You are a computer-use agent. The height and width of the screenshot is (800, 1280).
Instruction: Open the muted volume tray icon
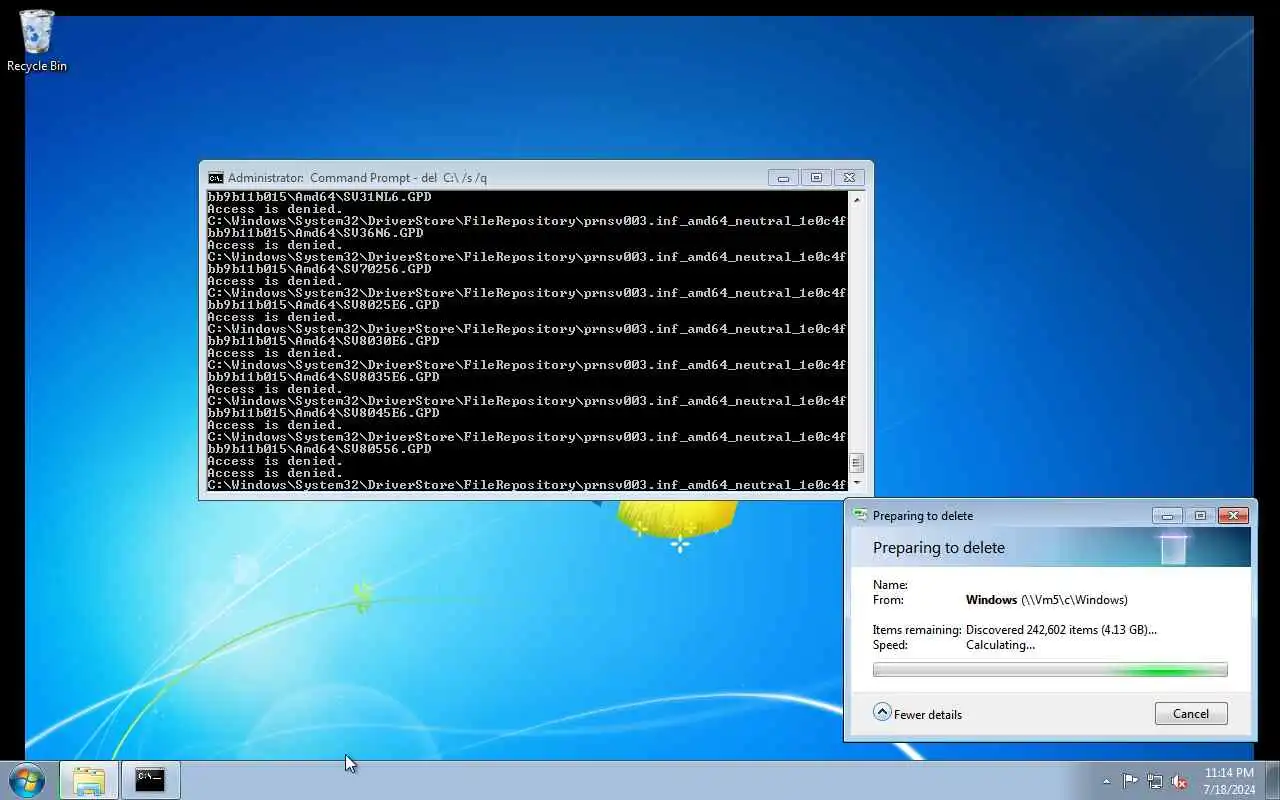point(1179,781)
